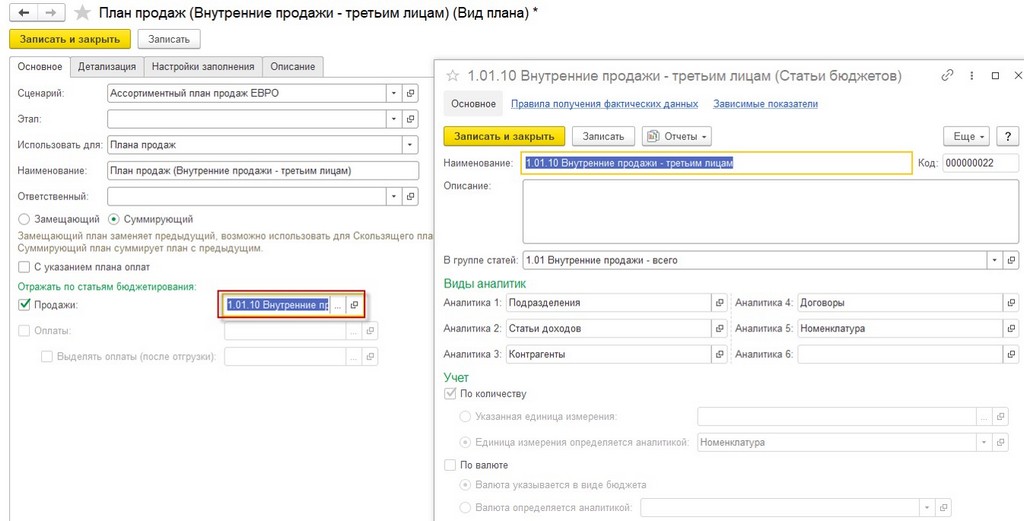Select Валюта определяется аналитикой radio
The height and width of the screenshot is (521, 1024).
(x=465, y=507)
